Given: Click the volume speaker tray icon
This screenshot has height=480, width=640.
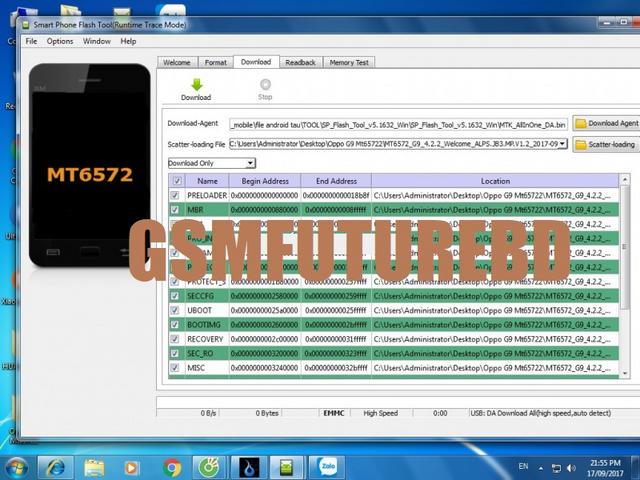Looking at the screenshot, I should coord(571,468).
